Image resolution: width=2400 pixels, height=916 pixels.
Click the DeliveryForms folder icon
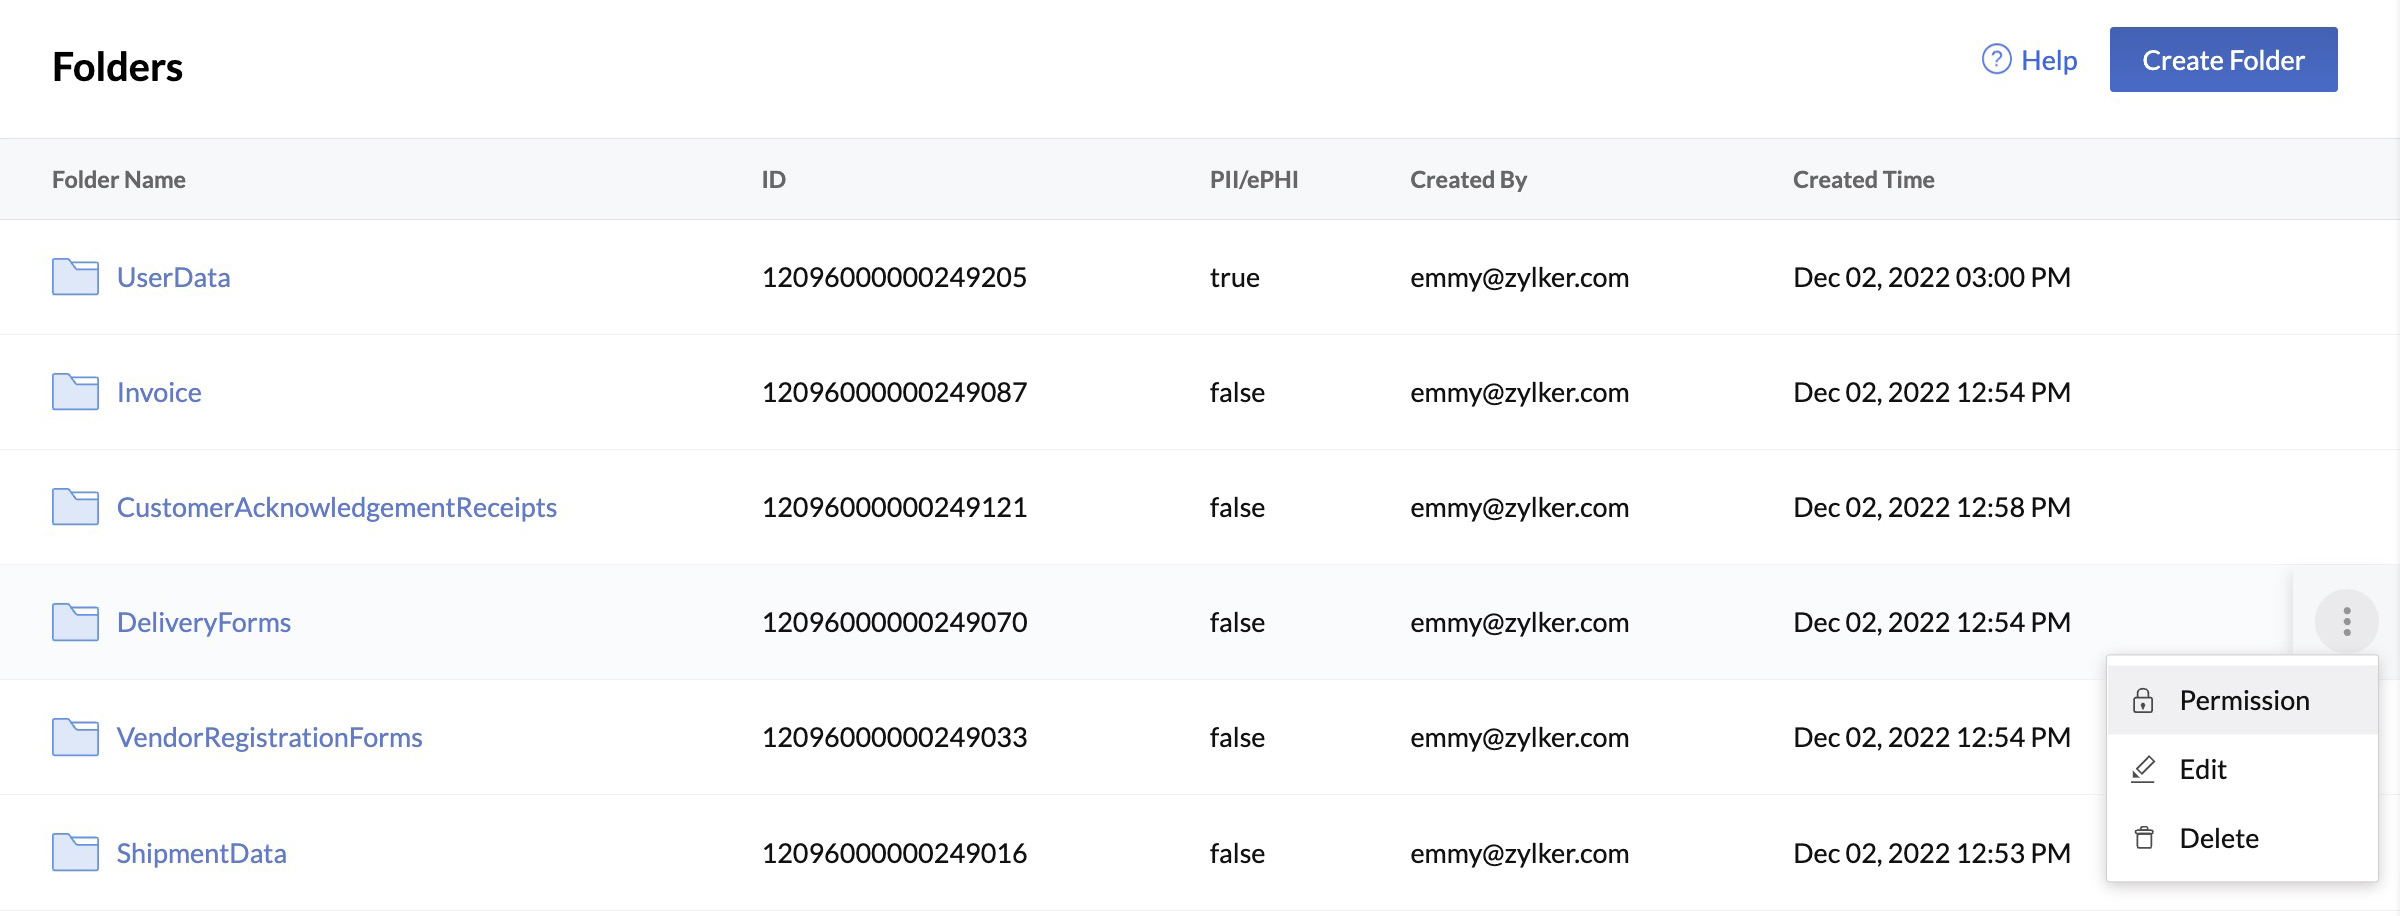point(75,622)
